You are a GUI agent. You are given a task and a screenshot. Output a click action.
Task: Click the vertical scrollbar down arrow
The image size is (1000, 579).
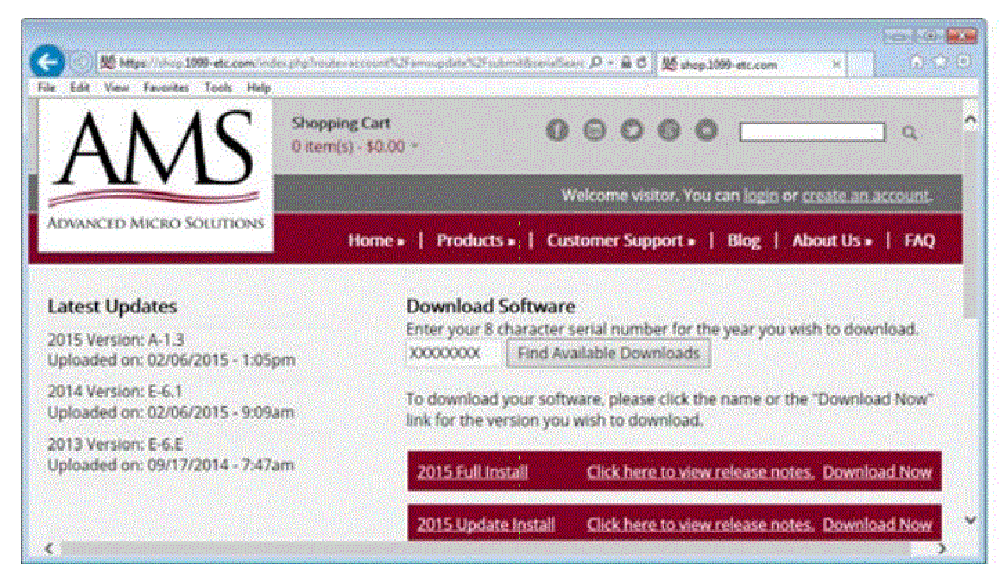coord(970,520)
